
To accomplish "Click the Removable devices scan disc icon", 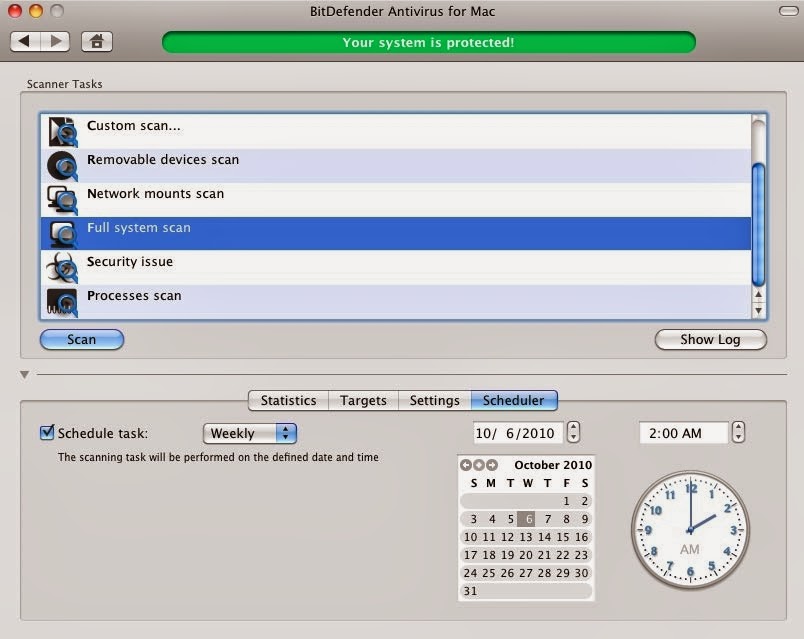I will point(63,166).
